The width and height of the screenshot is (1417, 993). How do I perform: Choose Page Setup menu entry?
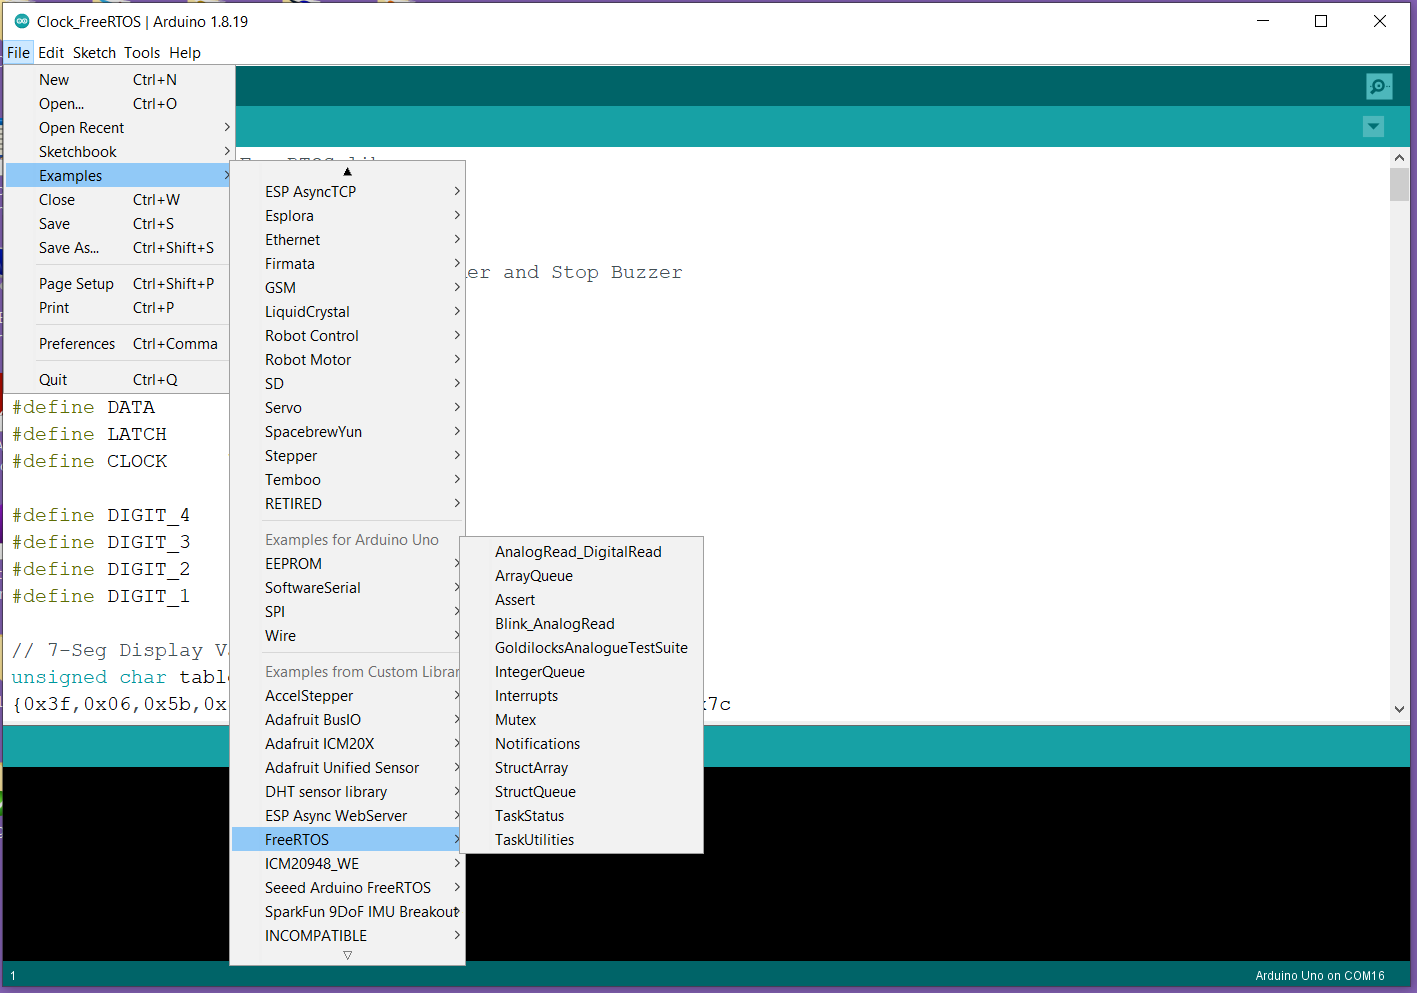coord(120,284)
